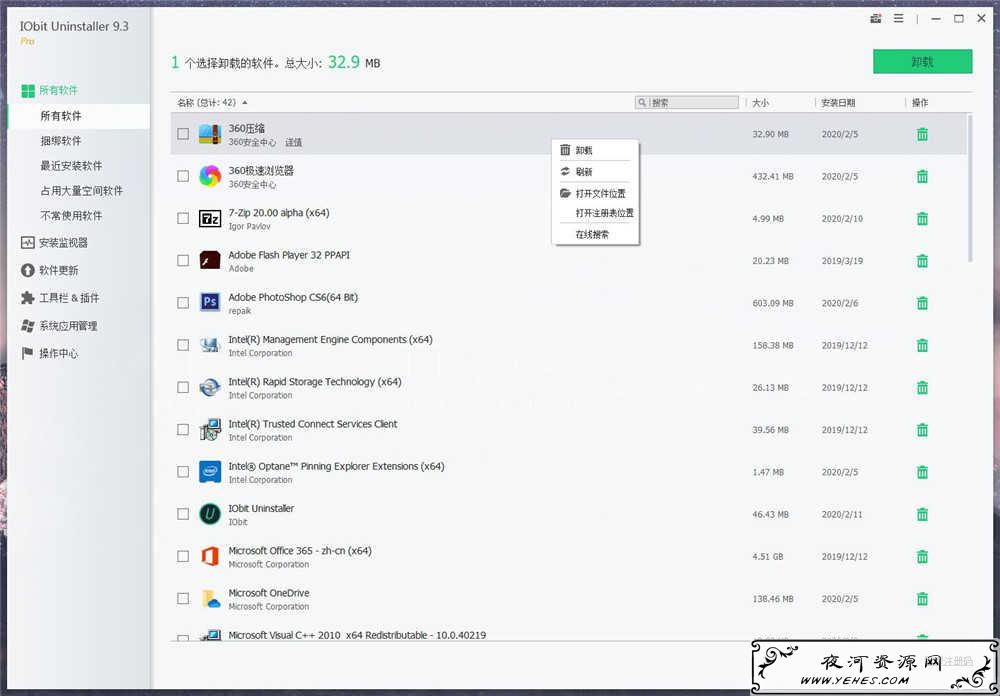Image resolution: width=1000 pixels, height=696 pixels.
Task: Click trash icon for Intel Trusted Connect Services
Action: tap(922, 429)
